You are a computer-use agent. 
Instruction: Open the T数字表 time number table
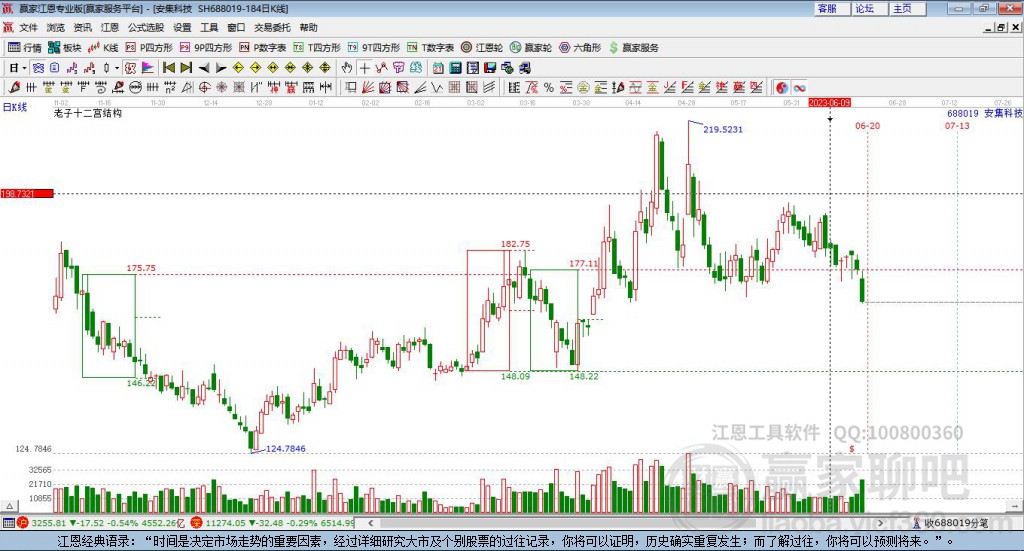tap(430, 48)
